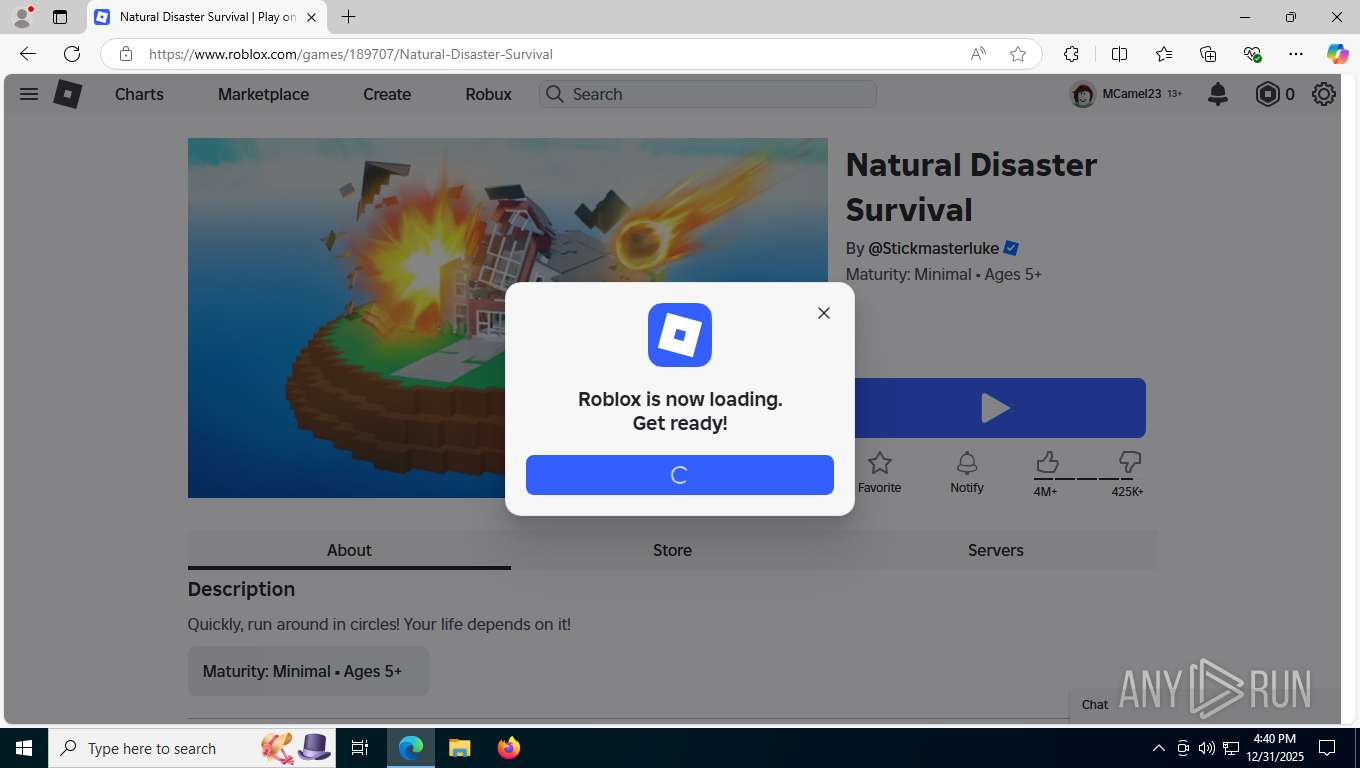The width and height of the screenshot is (1360, 768).
Task: Click the loading spinner button in dialog
Action: [x=680, y=475]
